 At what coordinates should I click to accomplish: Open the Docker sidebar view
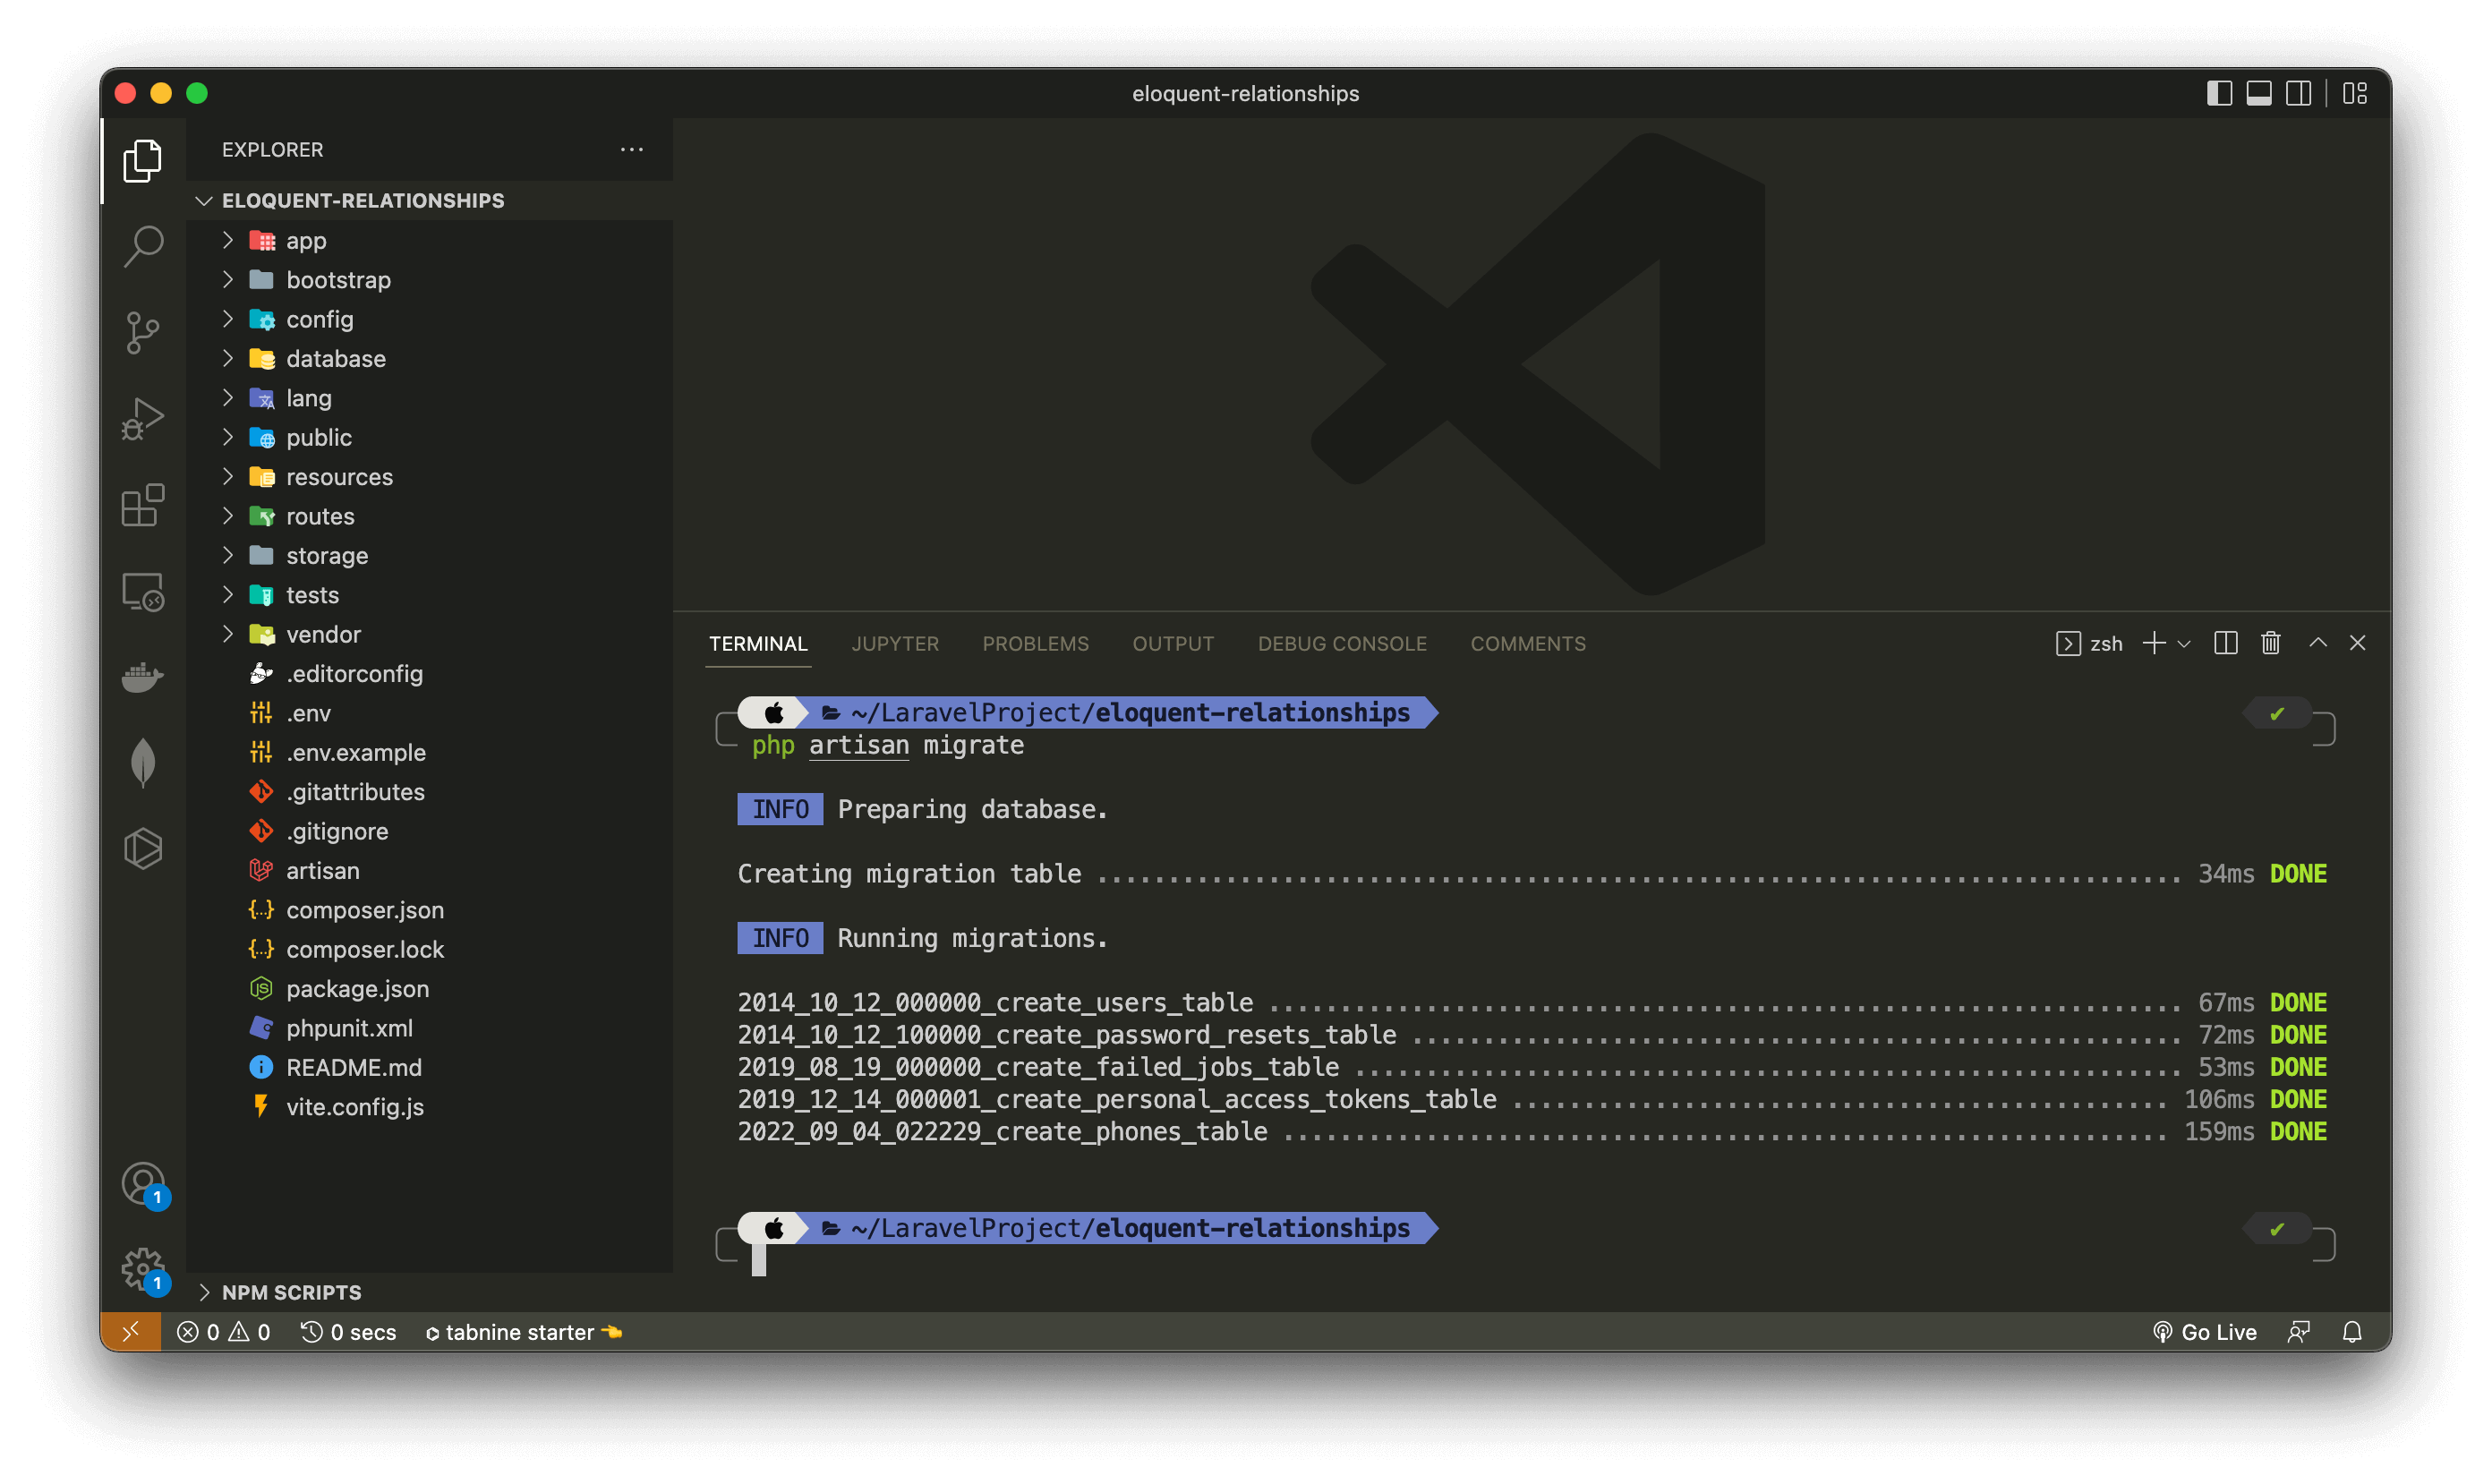pyautogui.click(x=143, y=677)
